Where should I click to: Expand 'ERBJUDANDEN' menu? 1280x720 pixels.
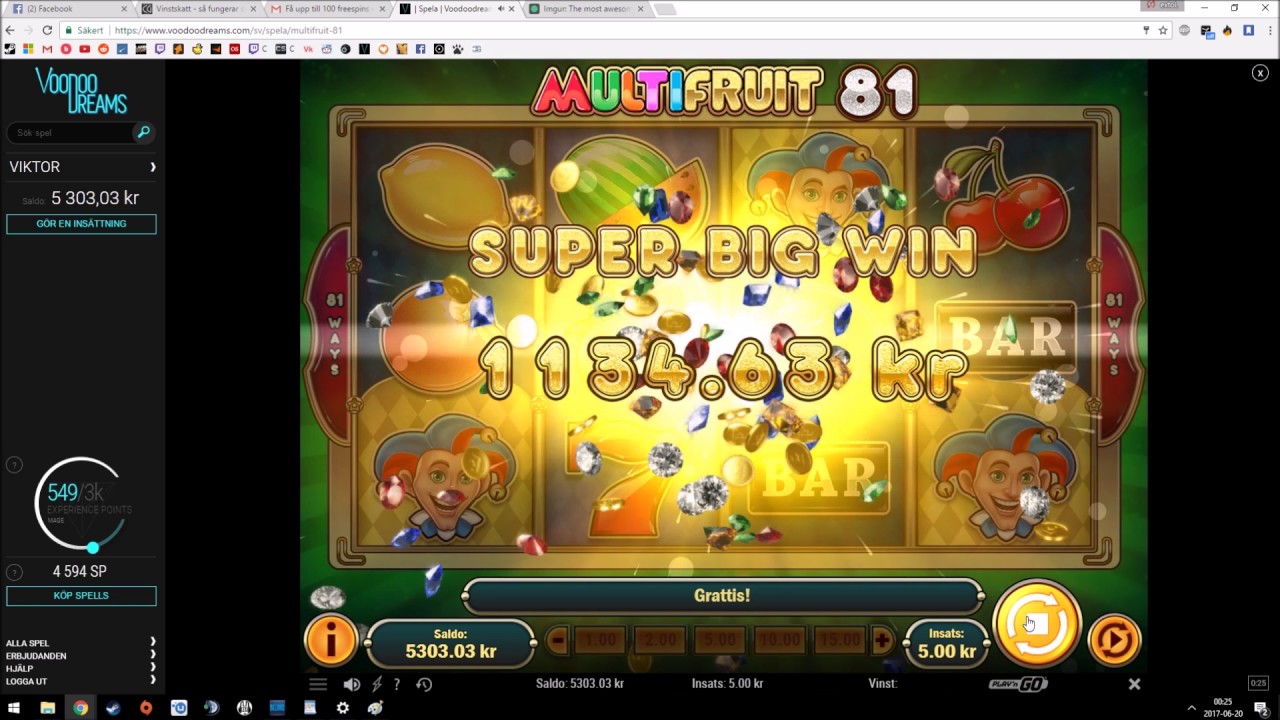tap(81, 656)
